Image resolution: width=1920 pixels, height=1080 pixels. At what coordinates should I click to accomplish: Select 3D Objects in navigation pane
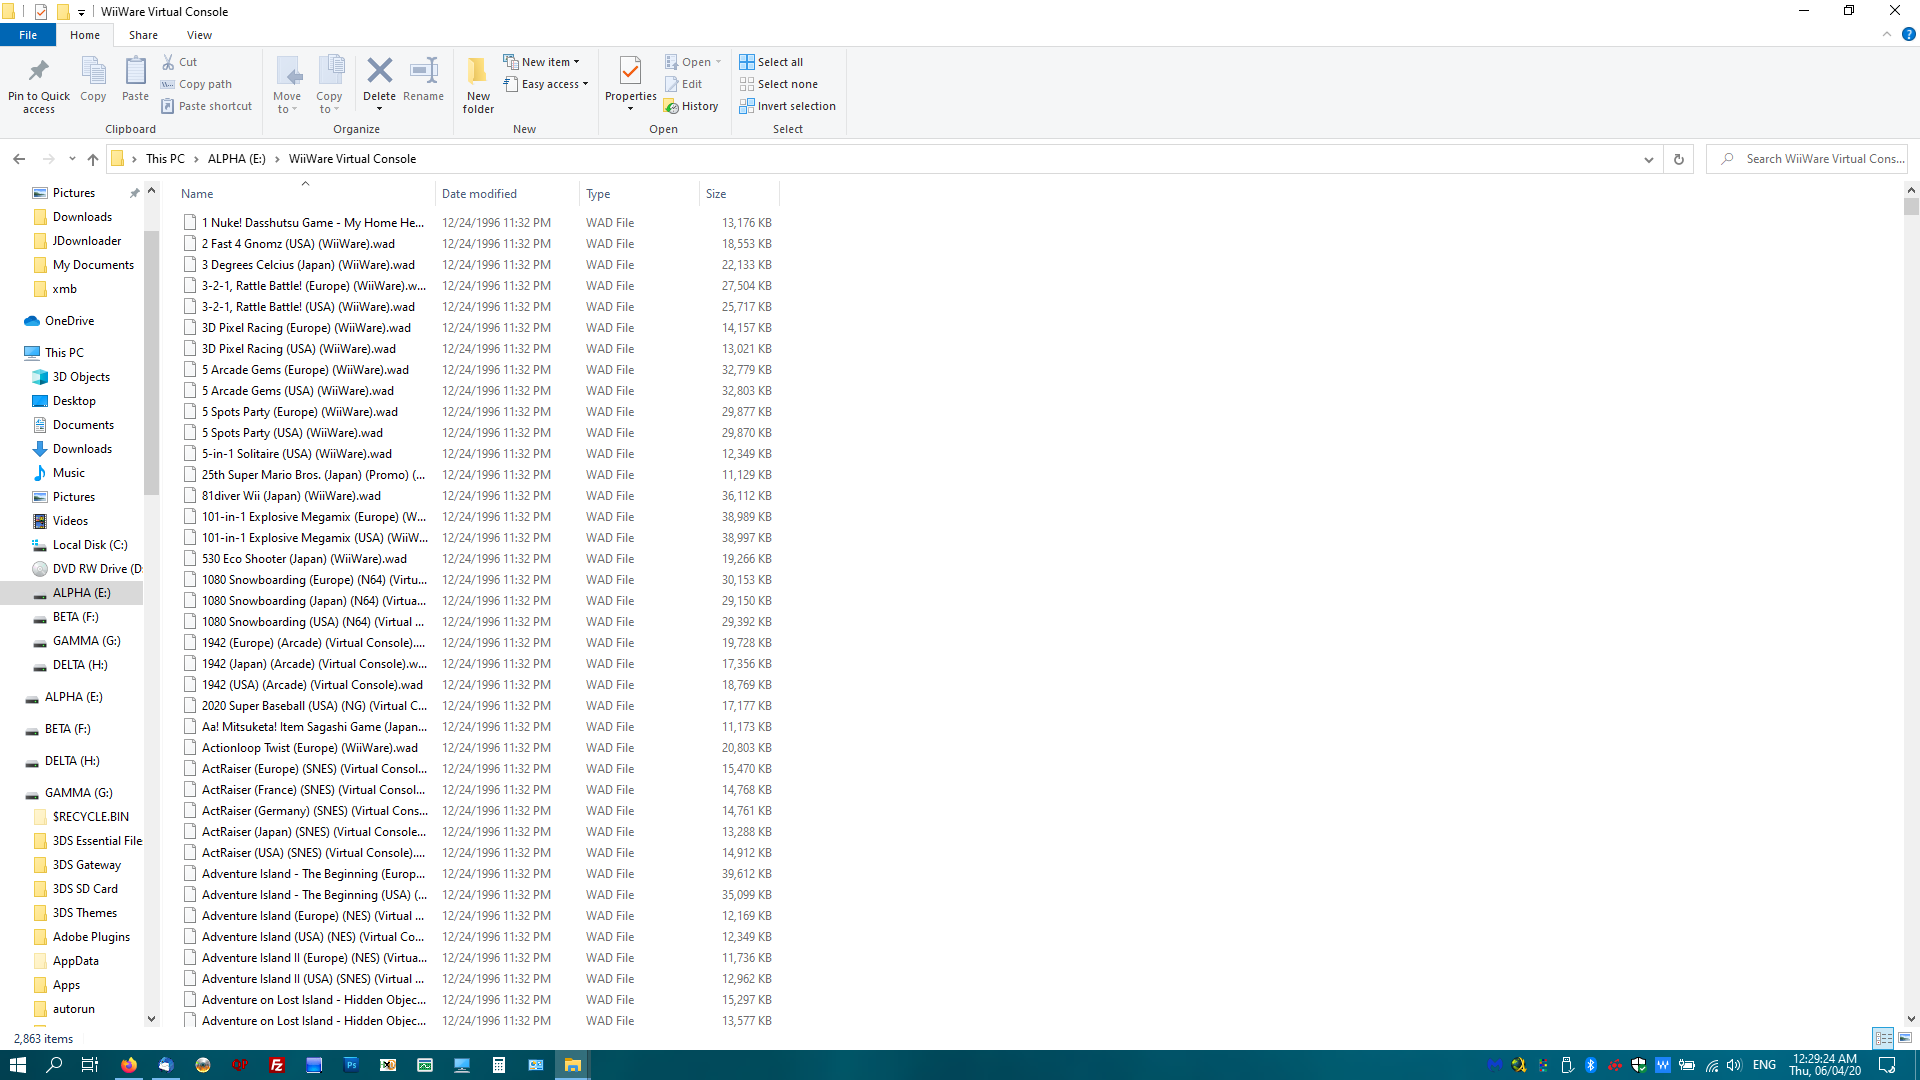81,377
